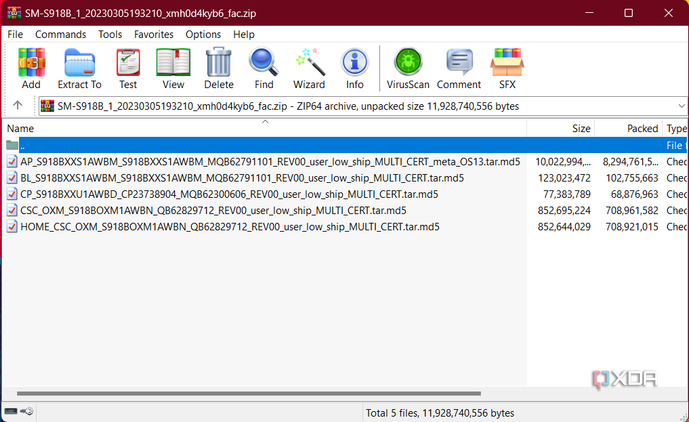Start VirusScan on the archive
The image size is (689, 422).
click(x=408, y=69)
